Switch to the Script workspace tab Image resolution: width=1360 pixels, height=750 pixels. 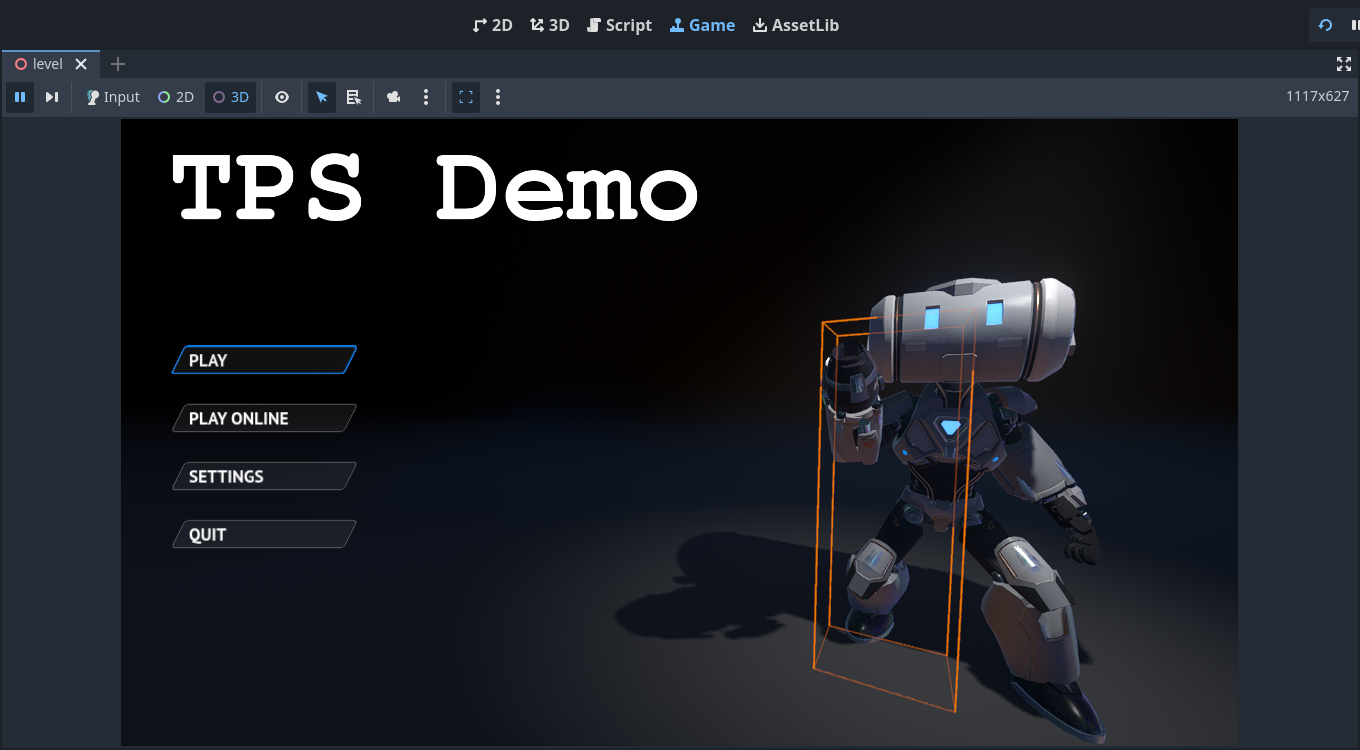tap(619, 25)
